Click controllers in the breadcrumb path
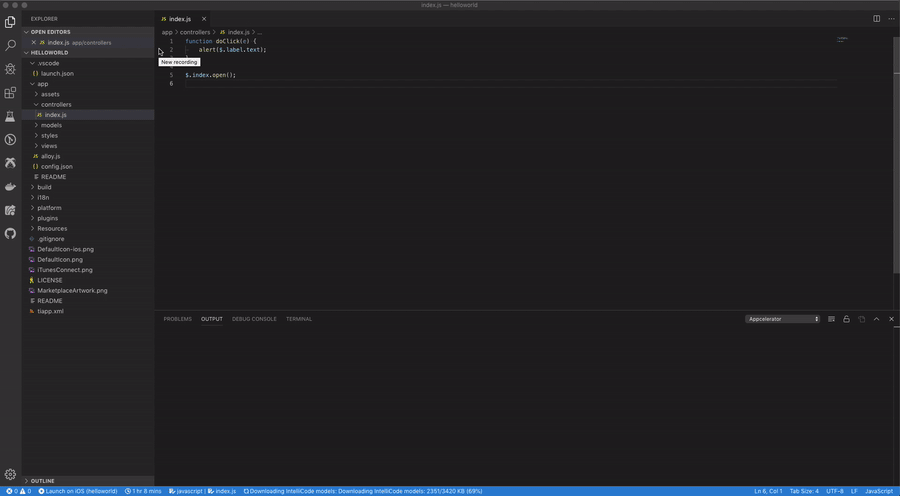The height and width of the screenshot is (496, 900). pyautogui.click(x=195, y=33)
